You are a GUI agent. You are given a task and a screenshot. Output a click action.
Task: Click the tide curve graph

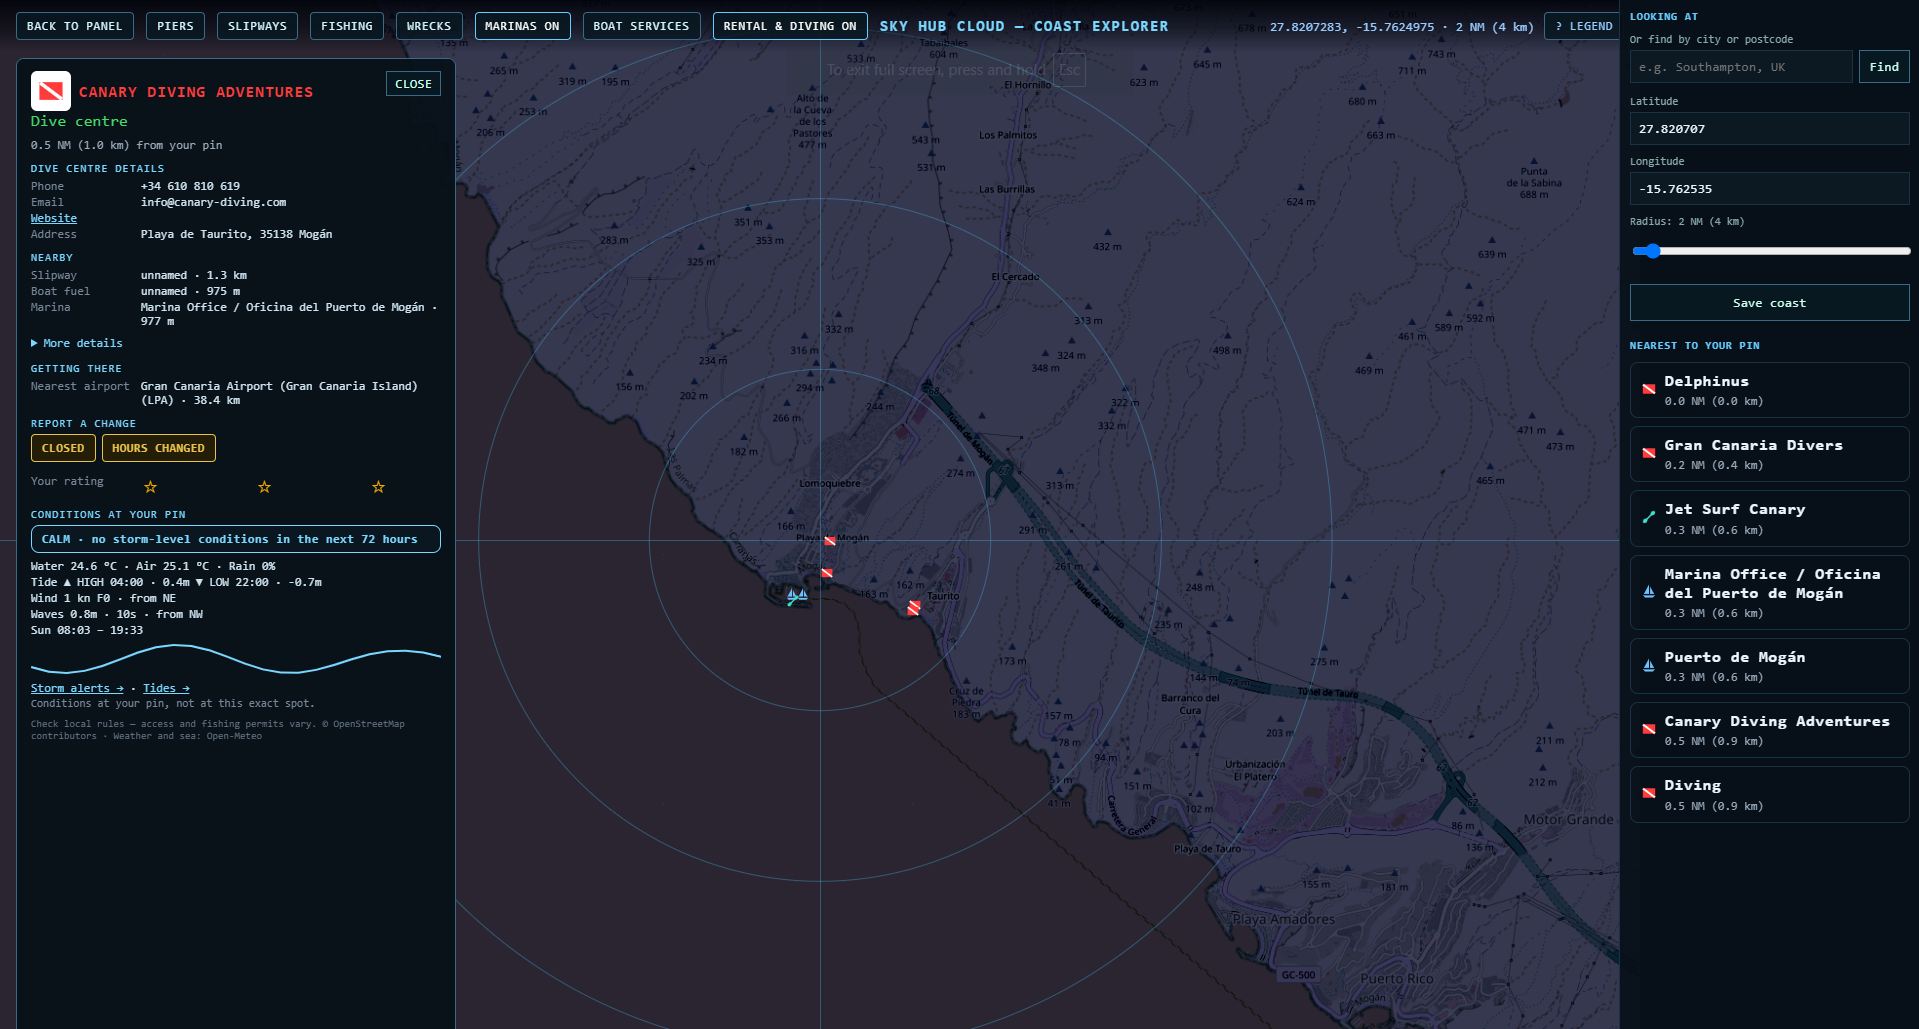[236, 659]
